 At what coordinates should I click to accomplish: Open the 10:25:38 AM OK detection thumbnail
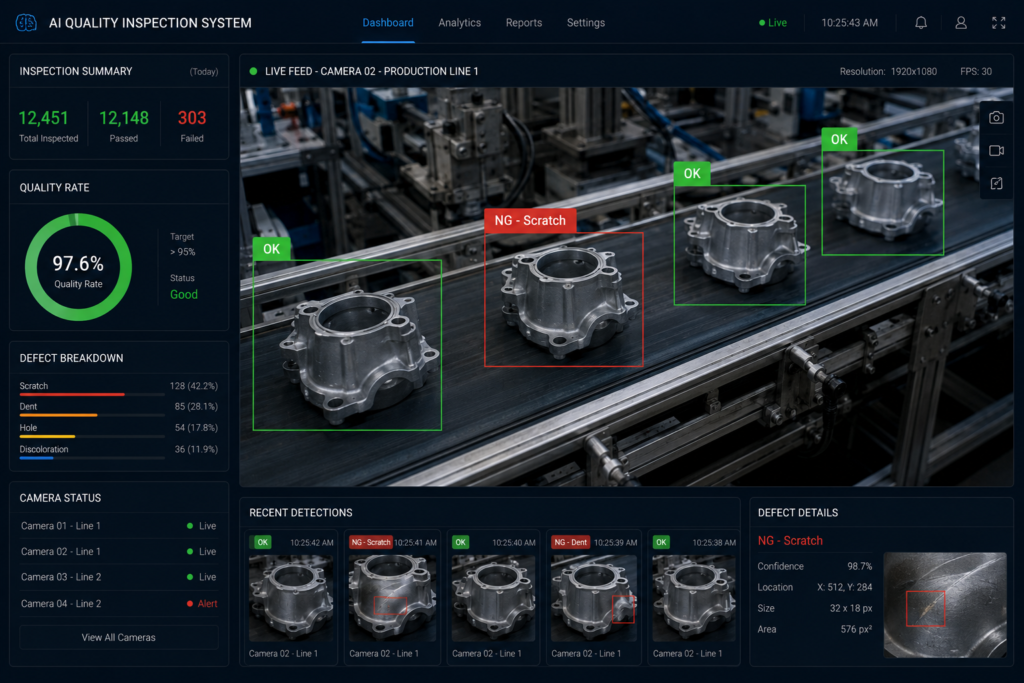click(x=694, y=597)
